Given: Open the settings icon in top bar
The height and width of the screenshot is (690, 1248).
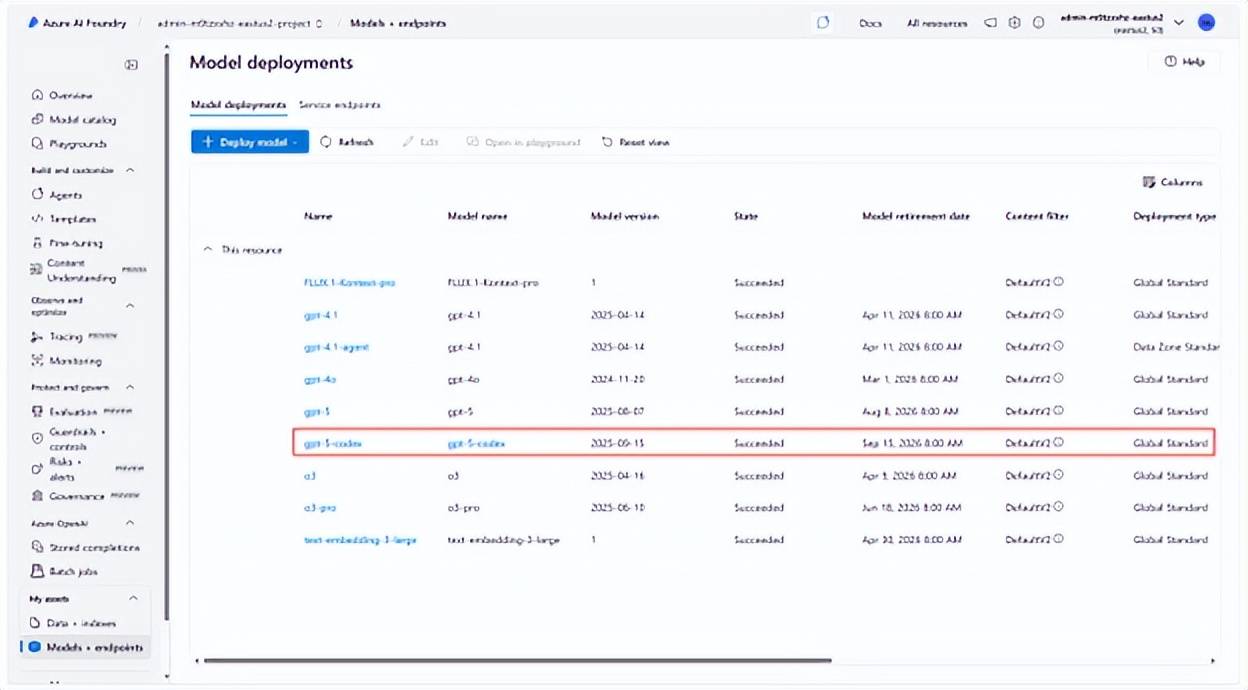Looking at the screenshot, I should [x=1015, y=22].
